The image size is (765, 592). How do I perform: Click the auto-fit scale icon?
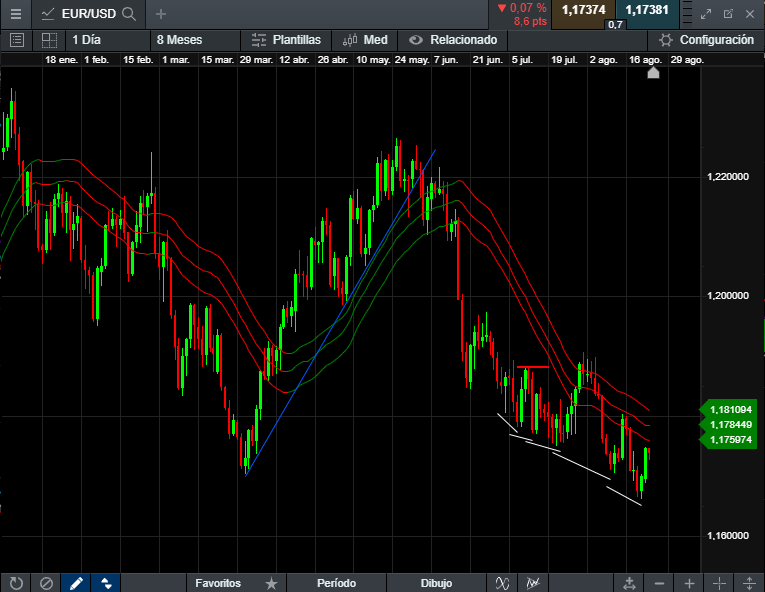[629, 583]
